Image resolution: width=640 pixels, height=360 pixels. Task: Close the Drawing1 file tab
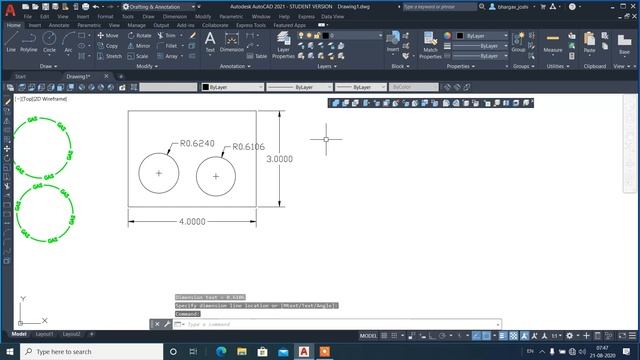[107, 76]
